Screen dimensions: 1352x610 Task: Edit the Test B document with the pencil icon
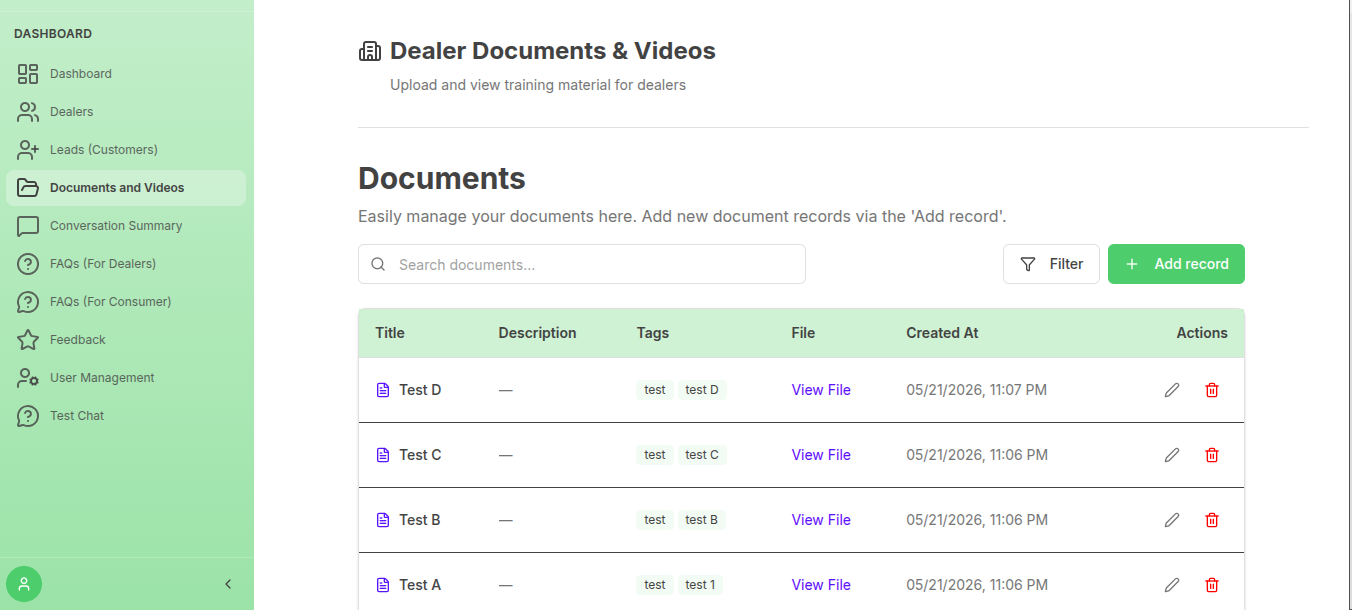1172,520
